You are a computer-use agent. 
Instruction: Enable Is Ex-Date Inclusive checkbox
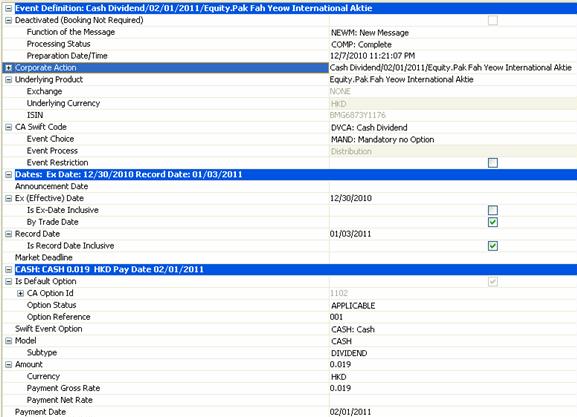coord(493,210)
